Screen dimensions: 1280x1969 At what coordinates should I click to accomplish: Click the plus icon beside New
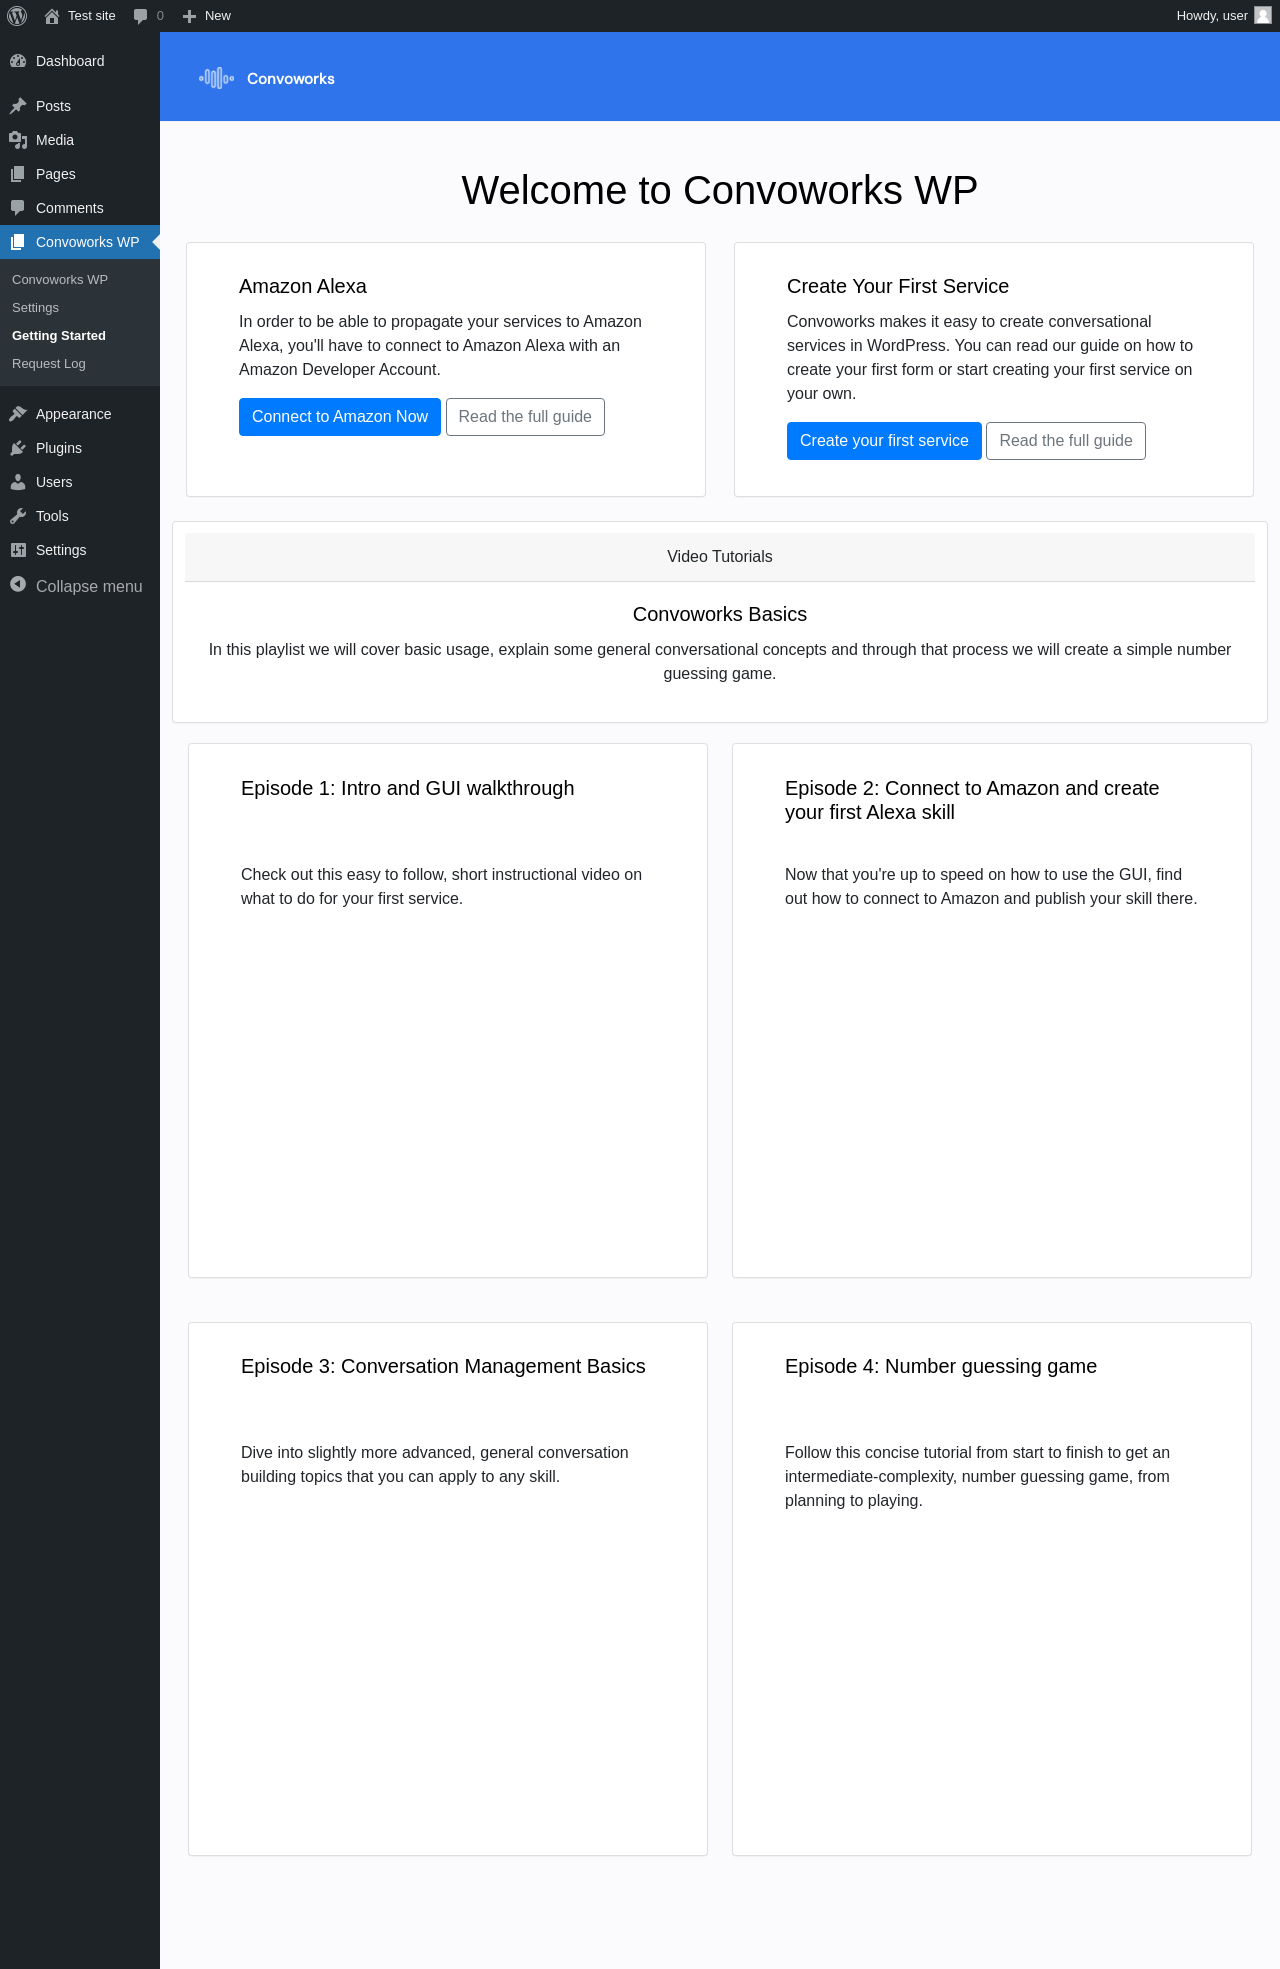coord(189,16)
